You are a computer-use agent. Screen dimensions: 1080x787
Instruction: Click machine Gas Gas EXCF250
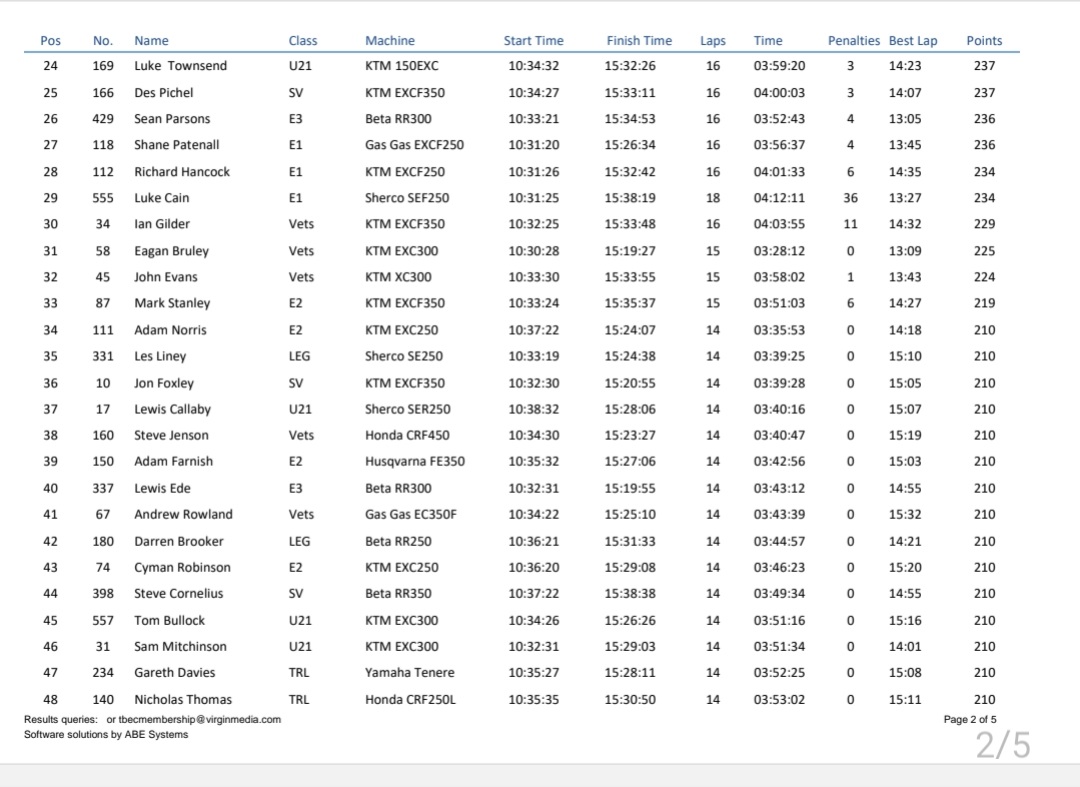point(414,145)
